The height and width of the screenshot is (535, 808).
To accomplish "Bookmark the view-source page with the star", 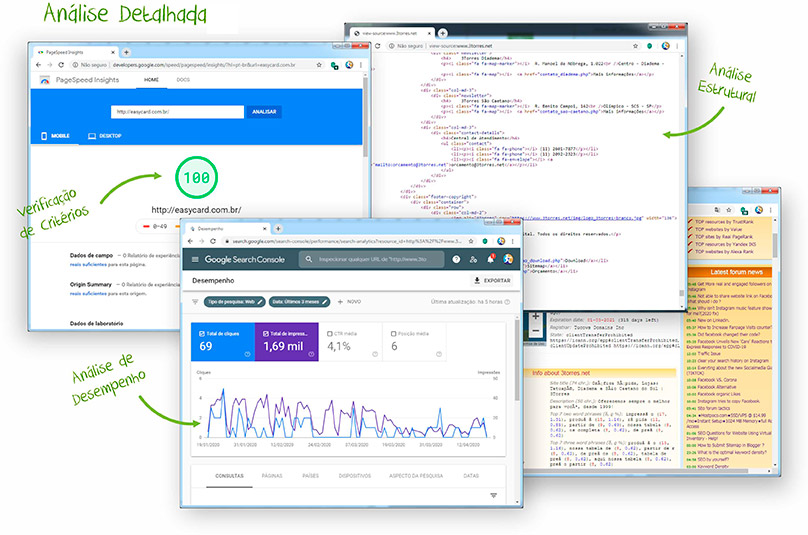I will (x=635, y=46).
